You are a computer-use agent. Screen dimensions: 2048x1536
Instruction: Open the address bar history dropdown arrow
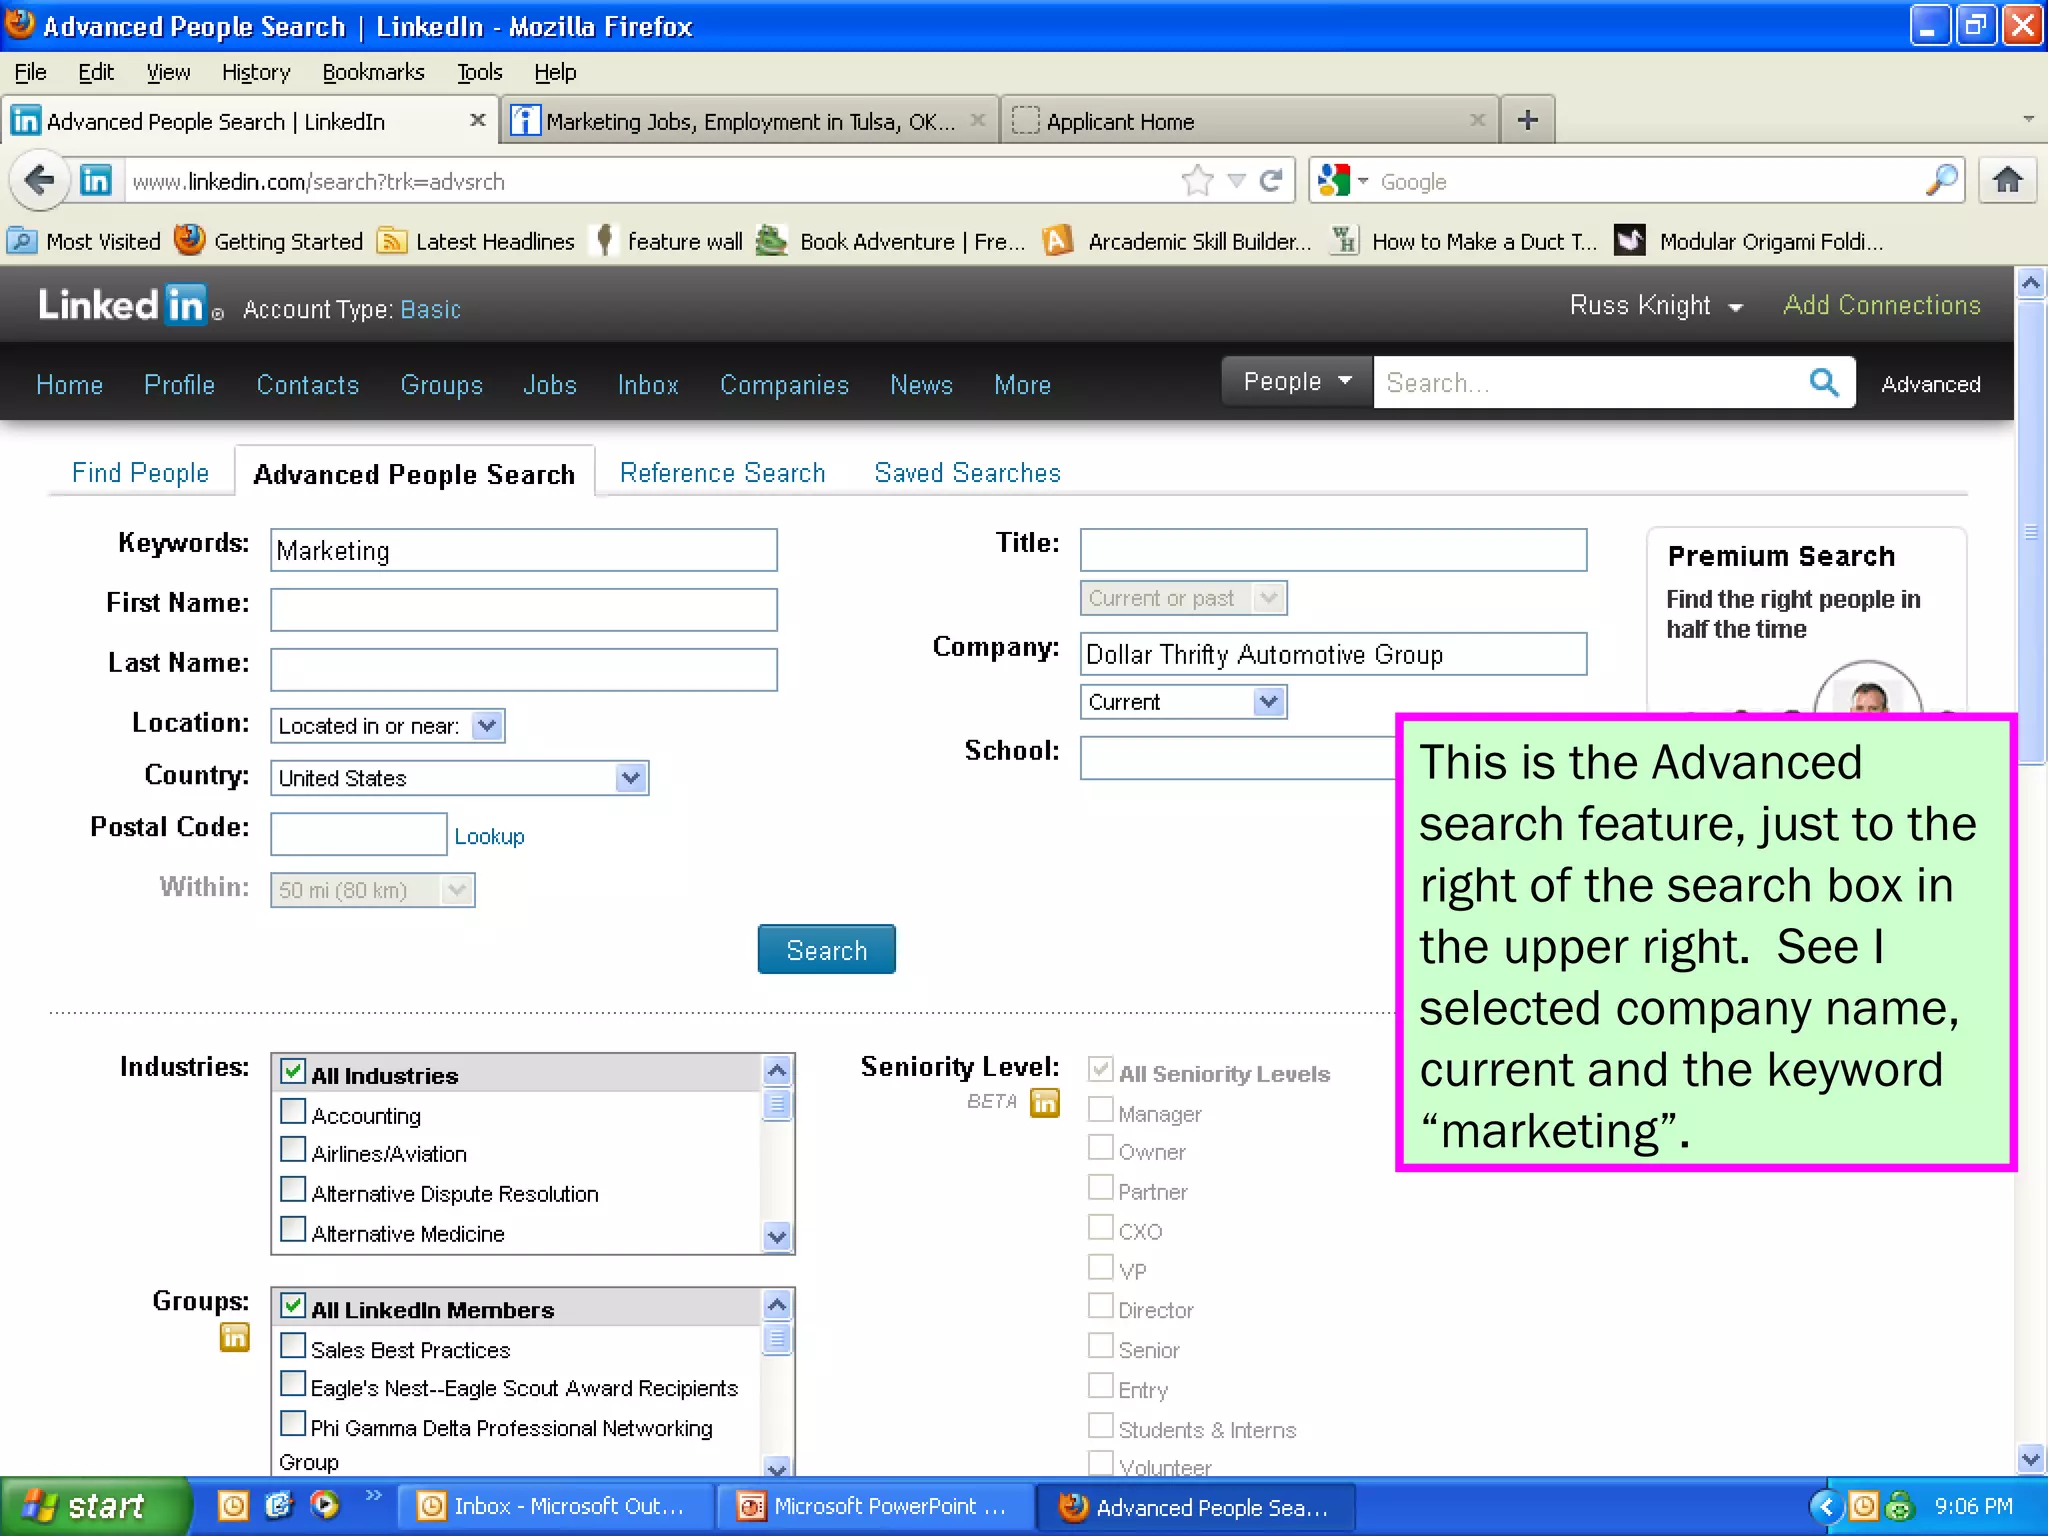pyautogui.click(x=1236, y=181)
